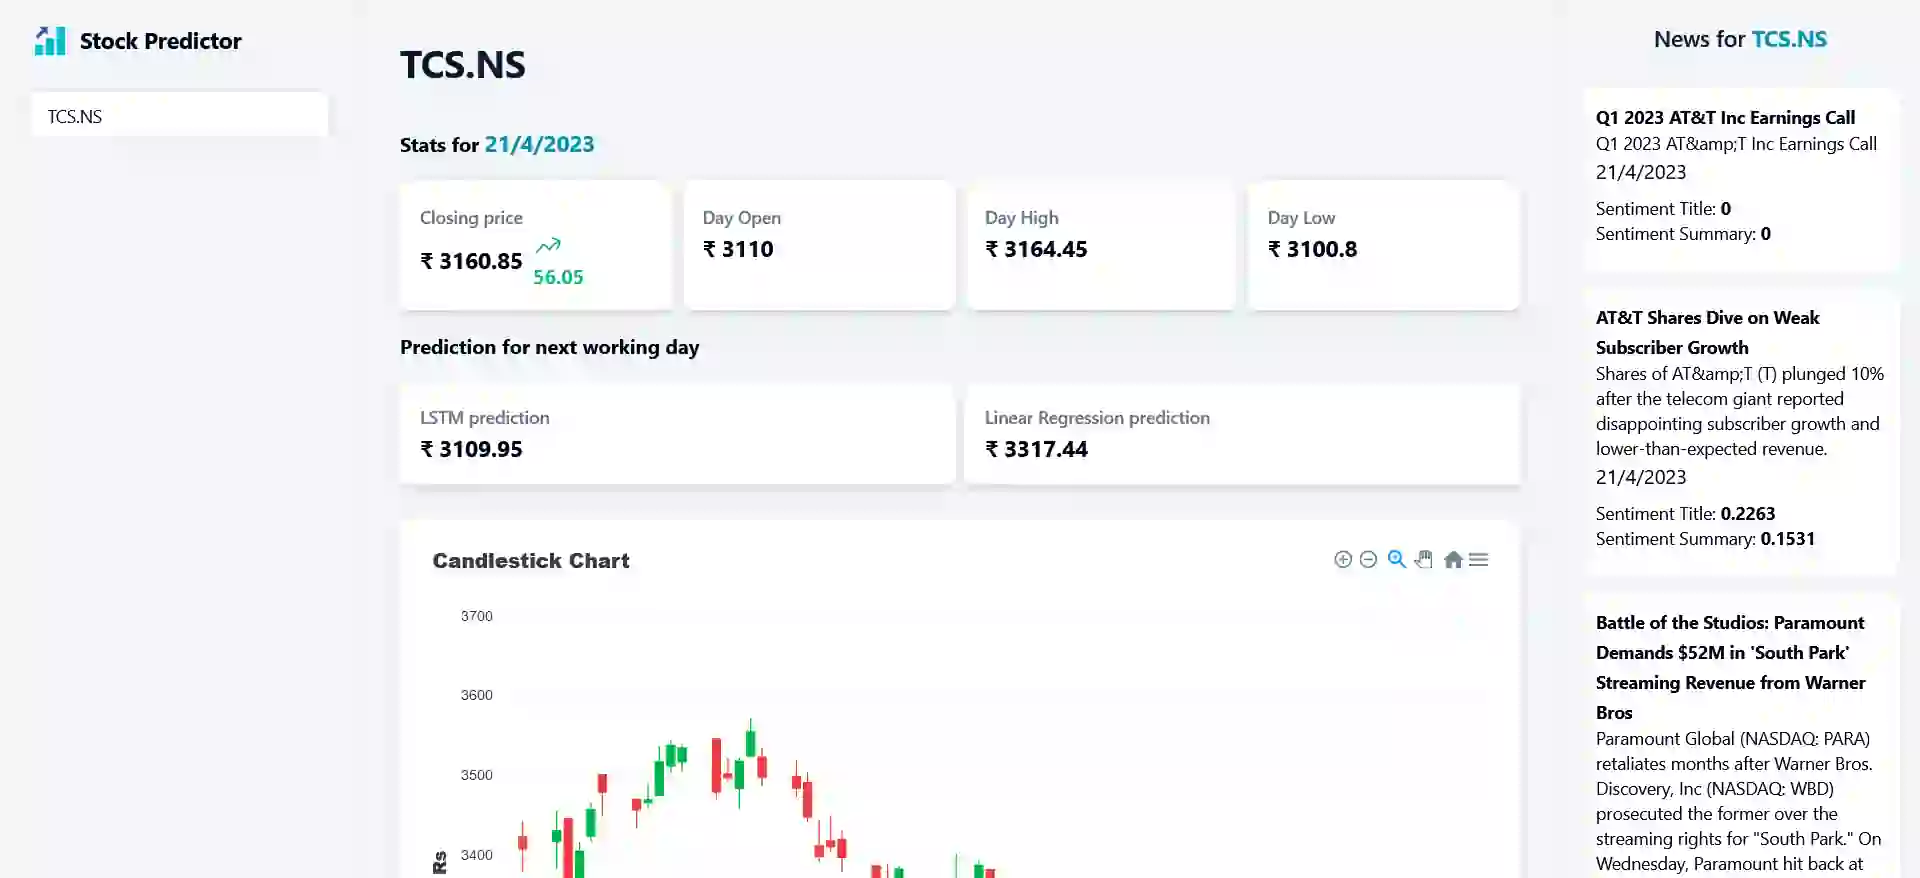
Task: Click the Day High stat card
Action: pyautogui.click(x=1101, y=245)
